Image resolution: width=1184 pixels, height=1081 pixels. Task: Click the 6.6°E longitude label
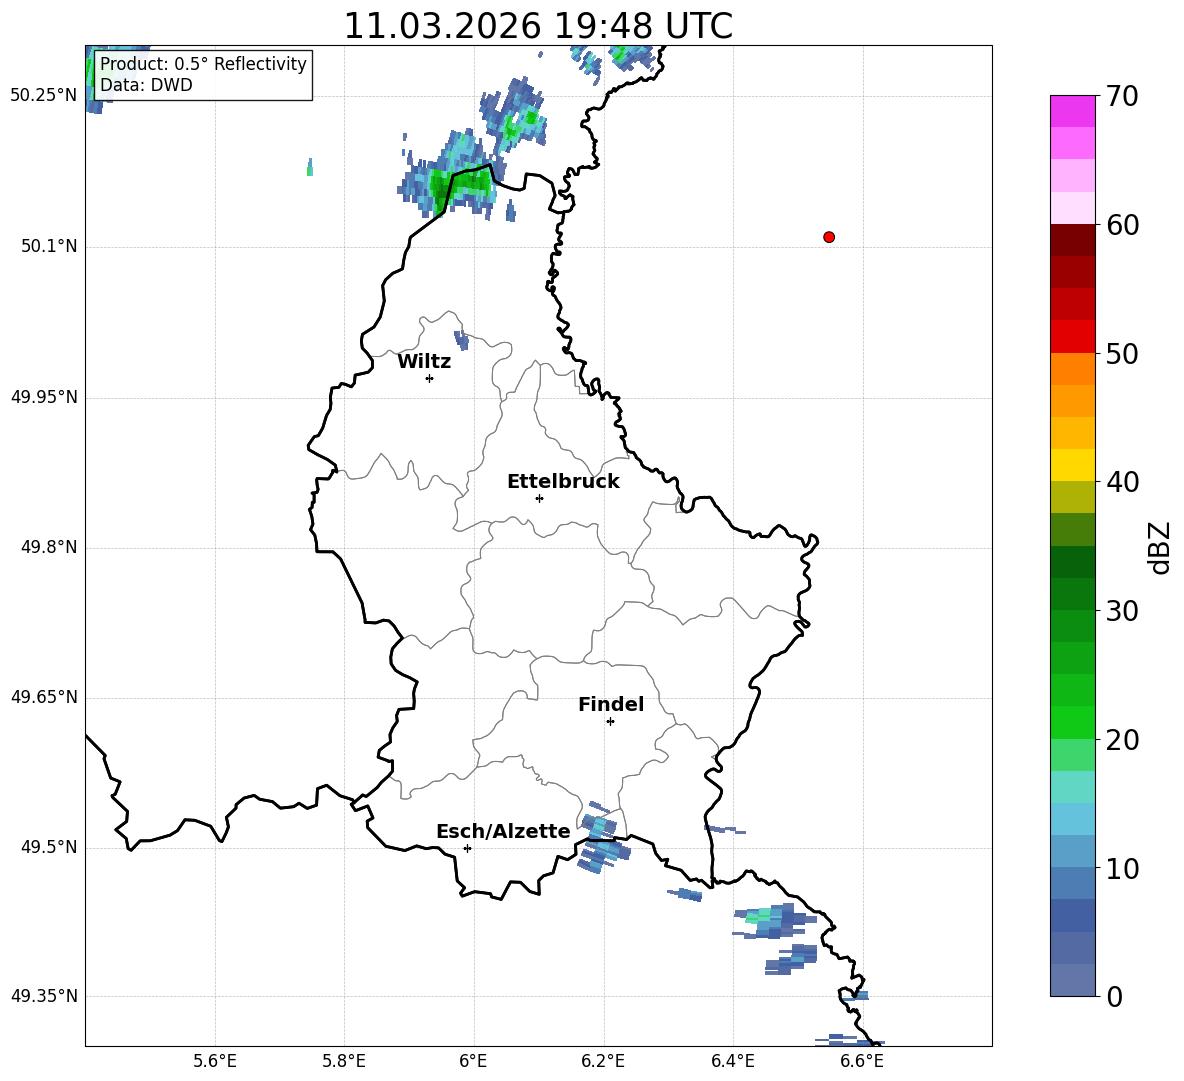point(862,1061)
